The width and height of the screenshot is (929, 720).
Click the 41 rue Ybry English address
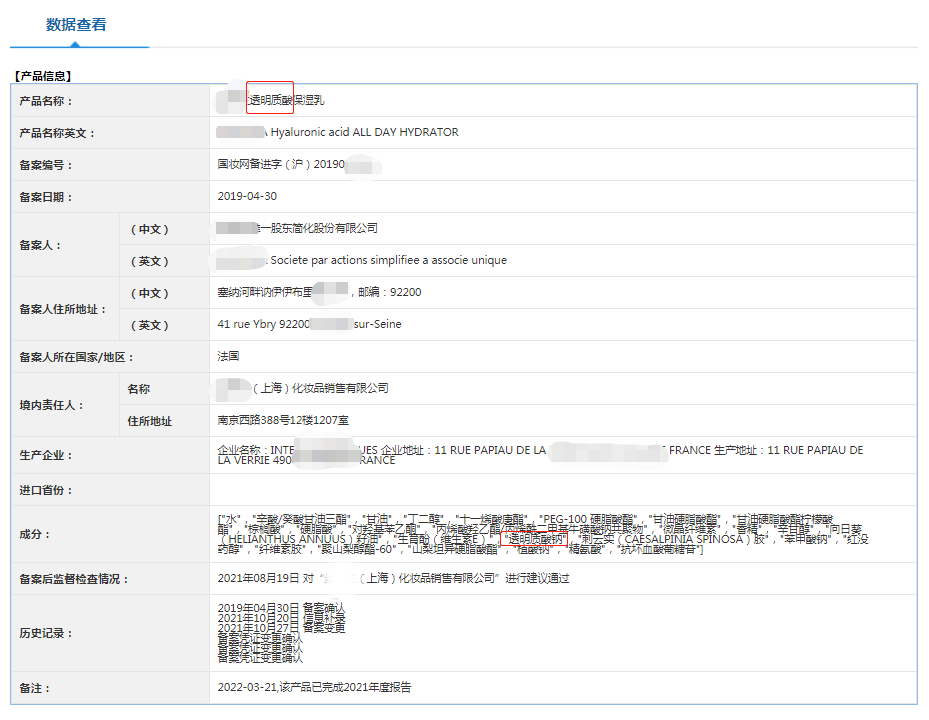(310, 324)
